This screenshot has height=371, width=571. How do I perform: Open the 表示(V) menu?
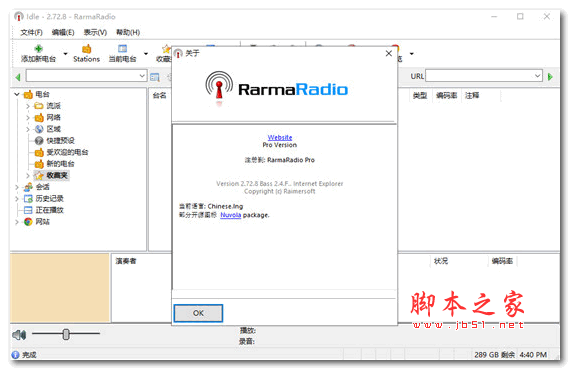point(95,32)
